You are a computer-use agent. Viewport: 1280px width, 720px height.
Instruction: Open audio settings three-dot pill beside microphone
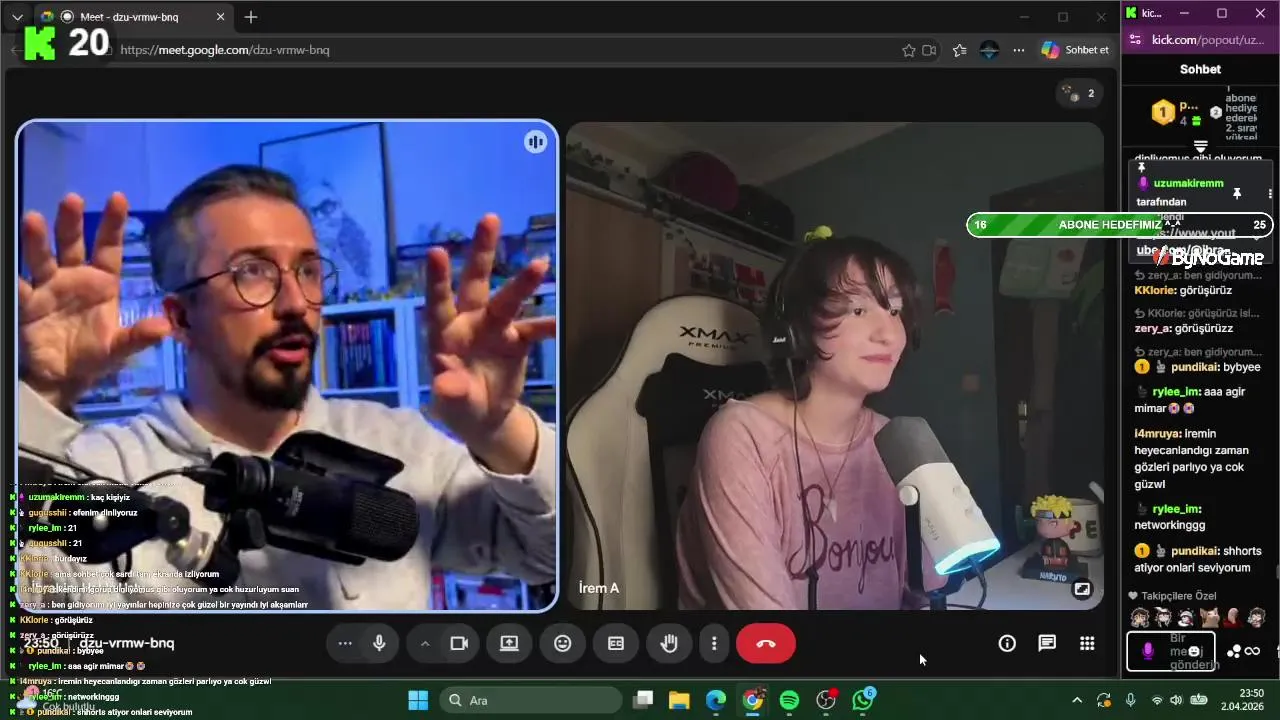click(345, 644)
